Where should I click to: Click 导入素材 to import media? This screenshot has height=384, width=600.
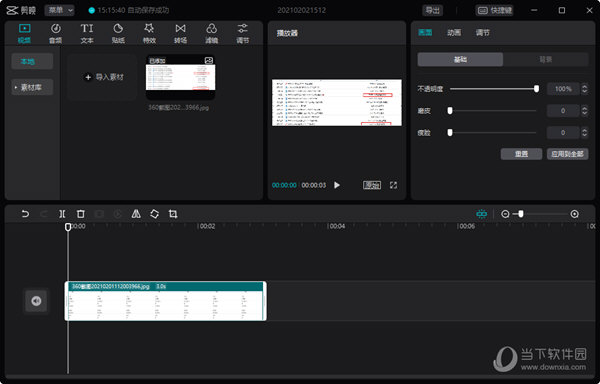[102, 77]
